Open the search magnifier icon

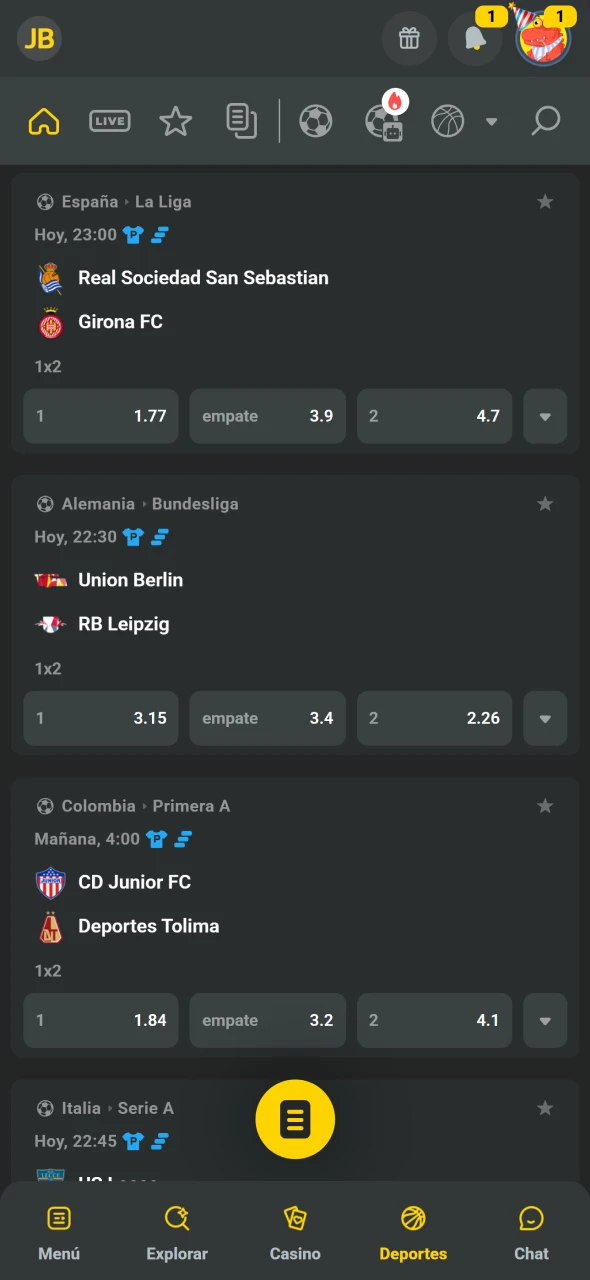click(545, 120)
